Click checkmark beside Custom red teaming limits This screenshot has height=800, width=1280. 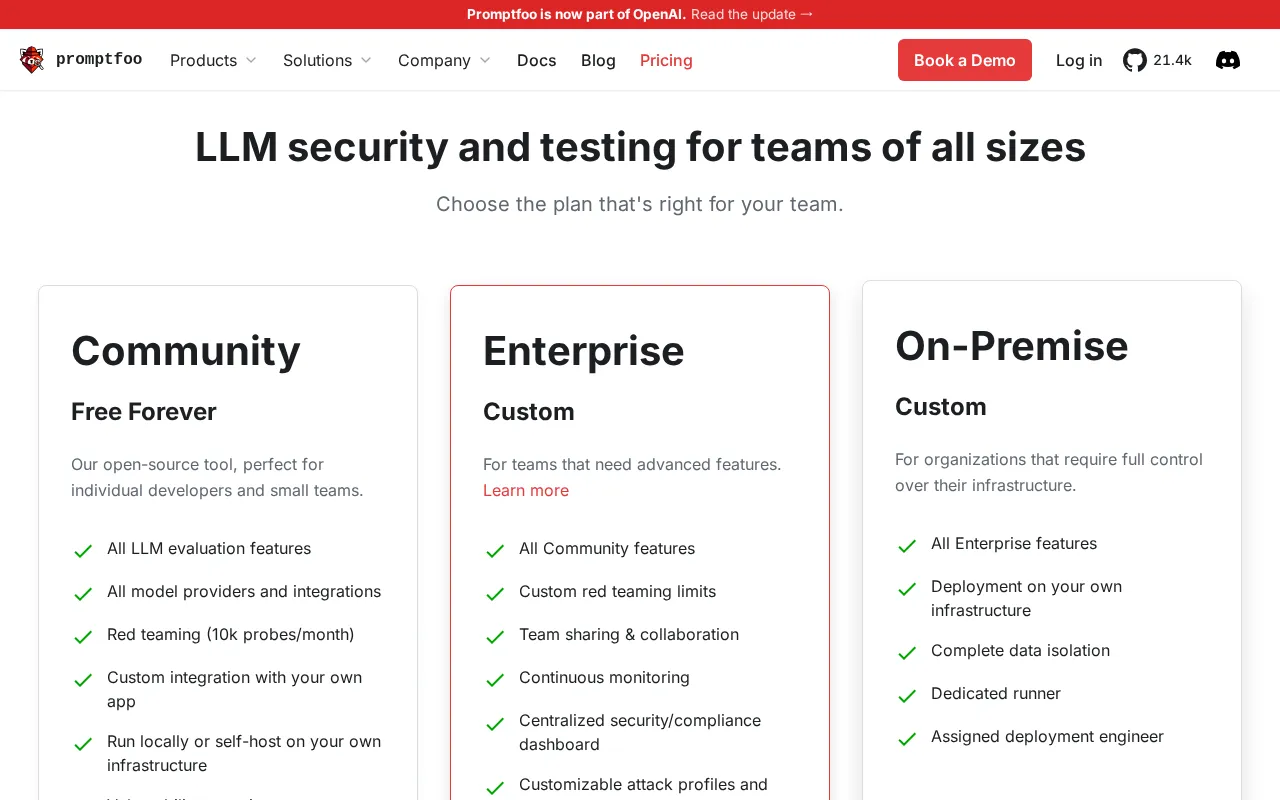coord(495,593)
